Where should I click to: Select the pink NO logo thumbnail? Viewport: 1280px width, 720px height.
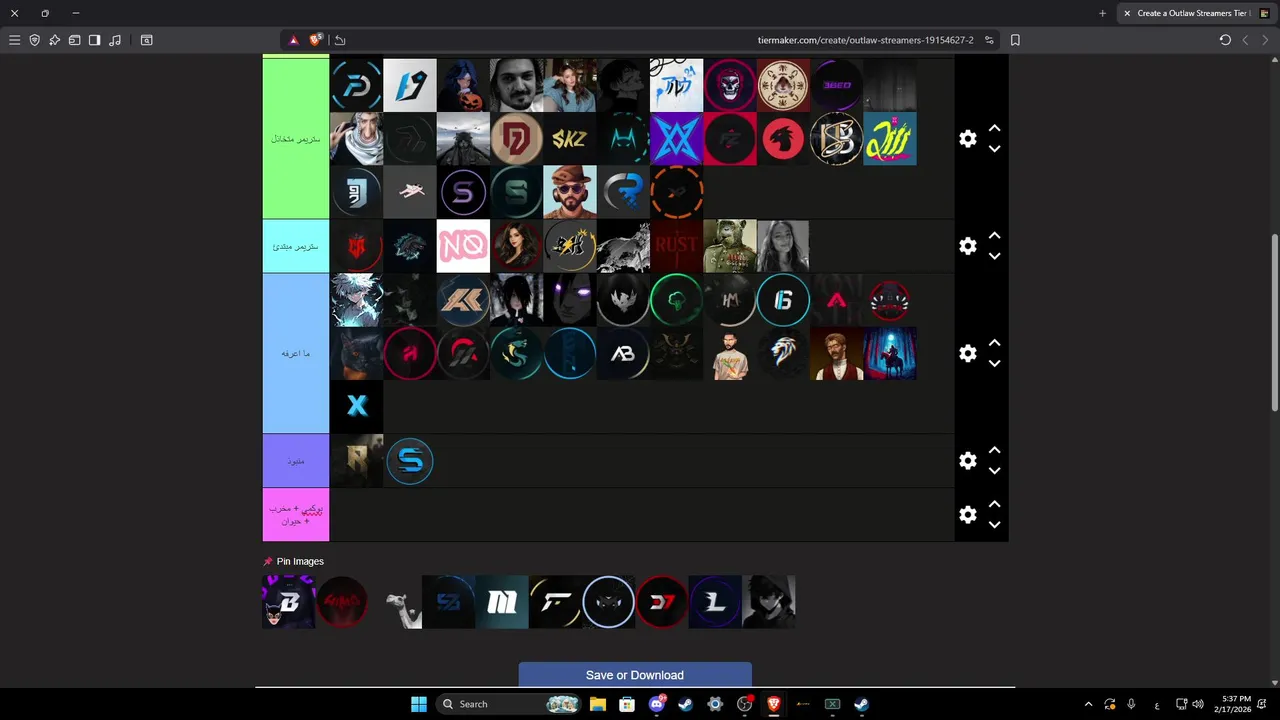pos(463,246)
